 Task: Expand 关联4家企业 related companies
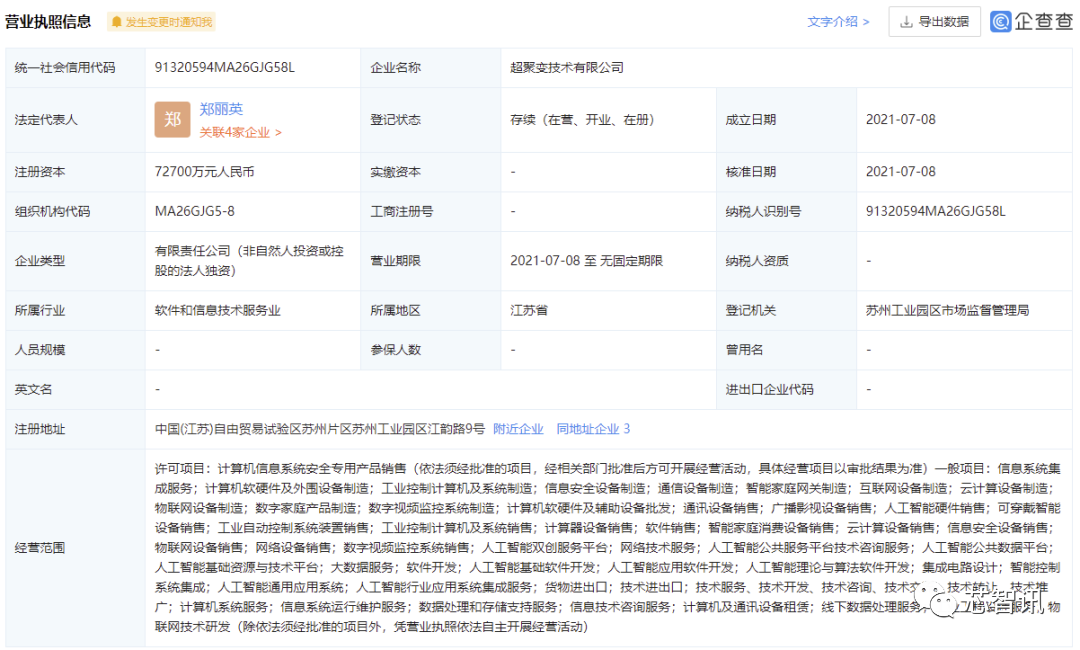(x=240, y=132)
